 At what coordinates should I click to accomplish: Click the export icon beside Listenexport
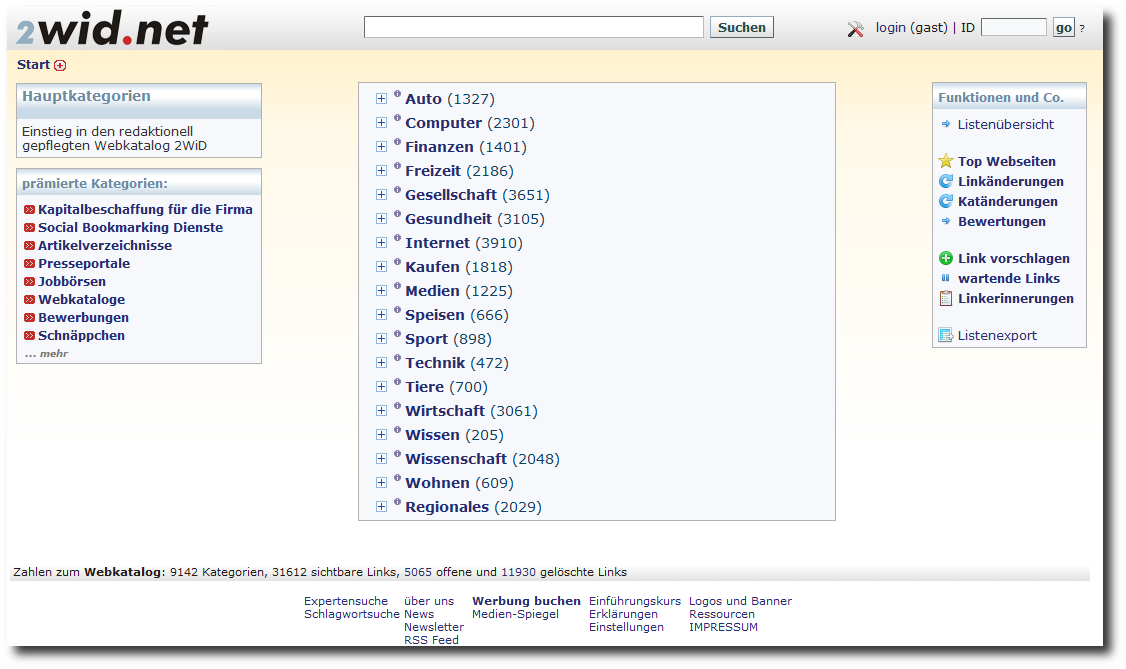click(946, 335)
